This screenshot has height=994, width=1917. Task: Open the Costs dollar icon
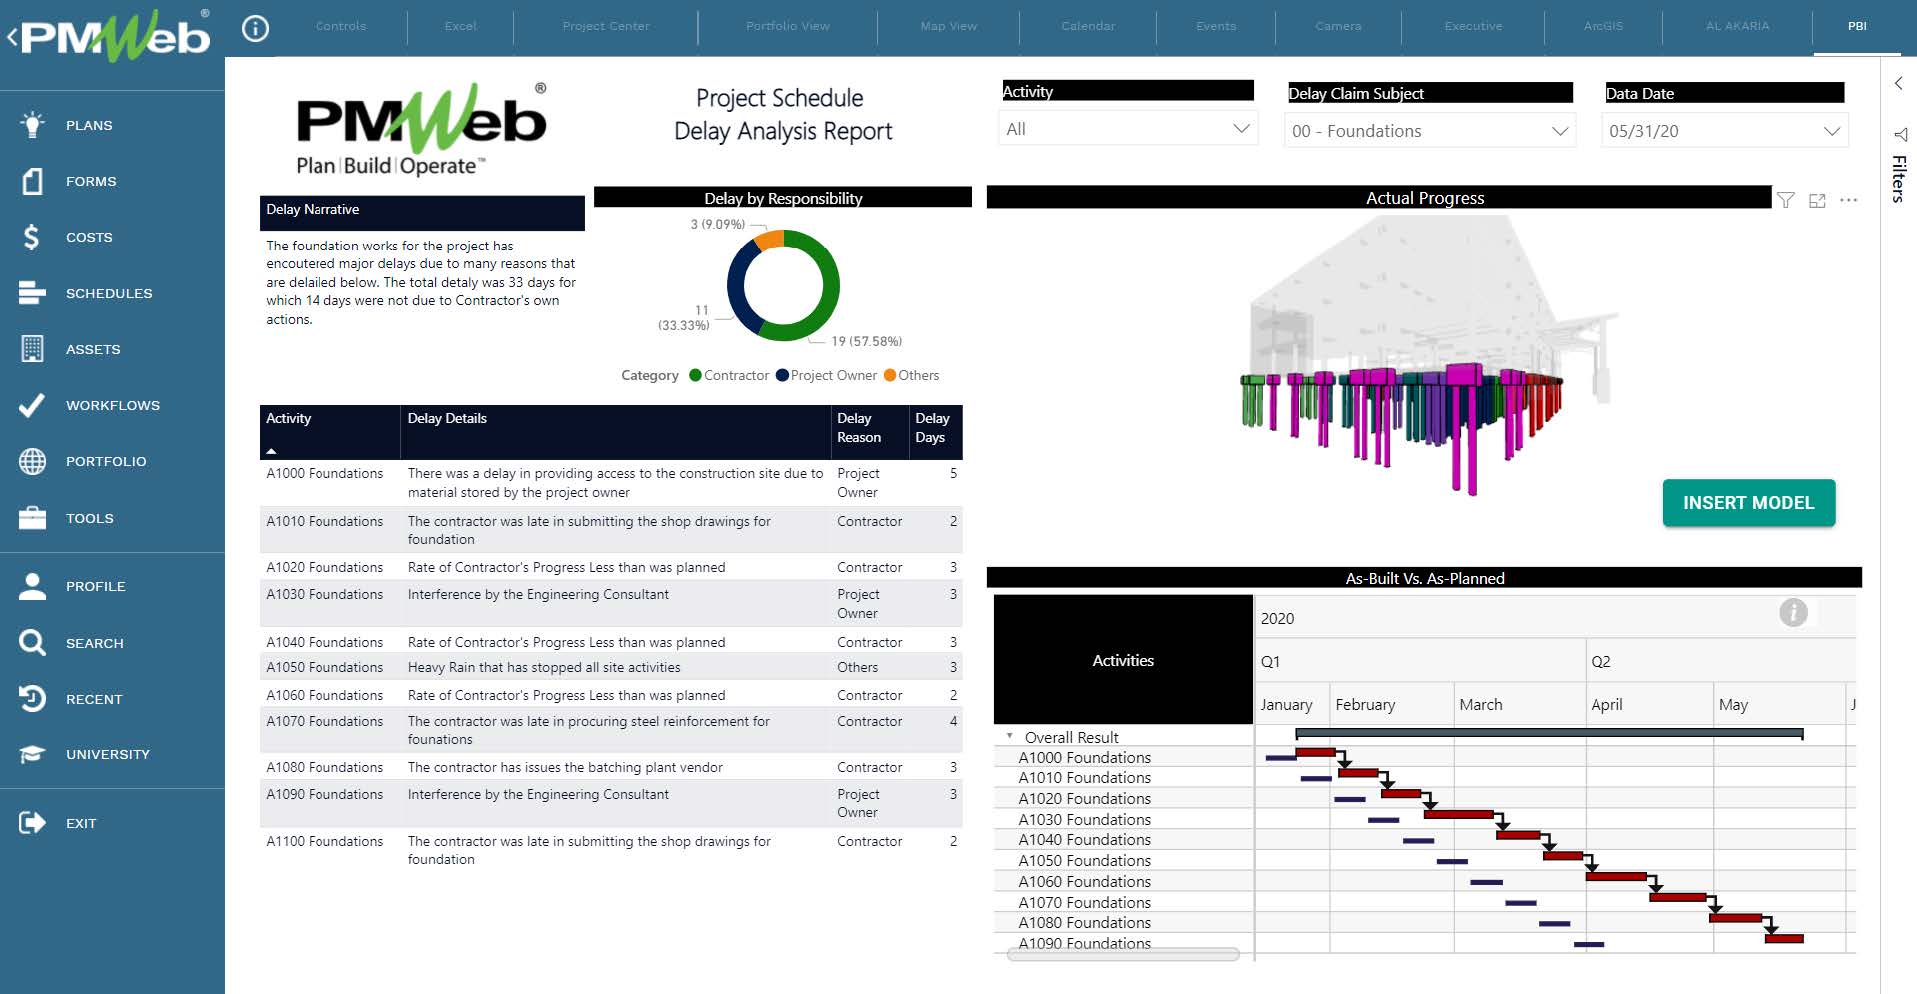32,237
